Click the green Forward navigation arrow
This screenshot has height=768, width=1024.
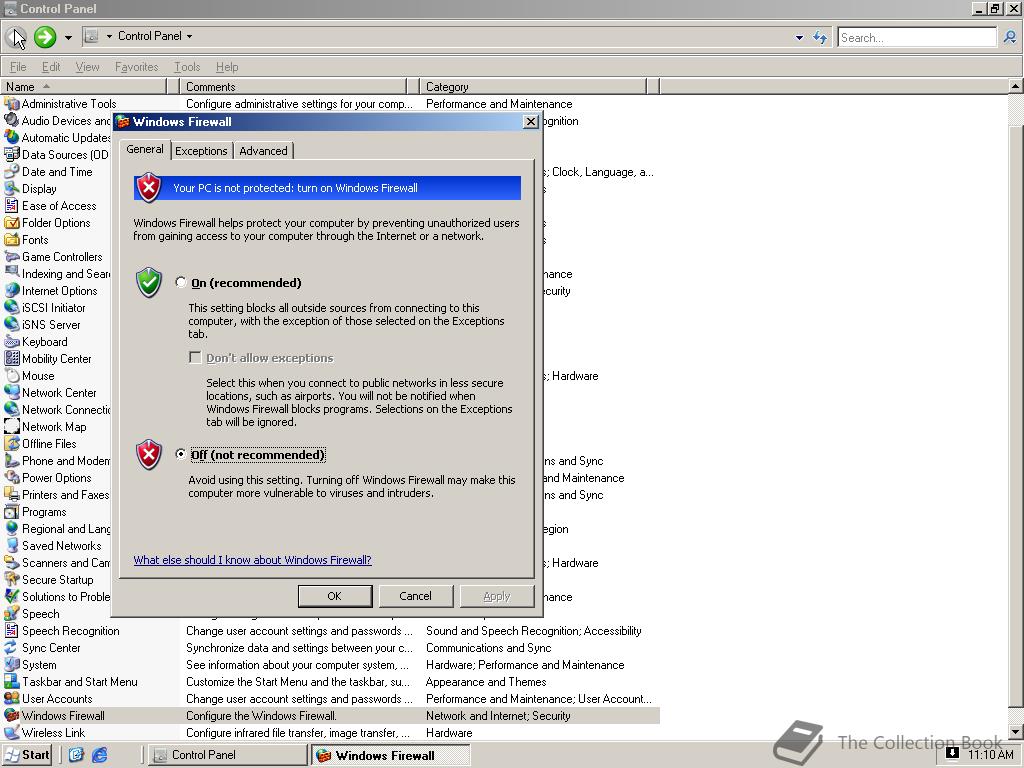pyautogui.click(x=45, y=37)
